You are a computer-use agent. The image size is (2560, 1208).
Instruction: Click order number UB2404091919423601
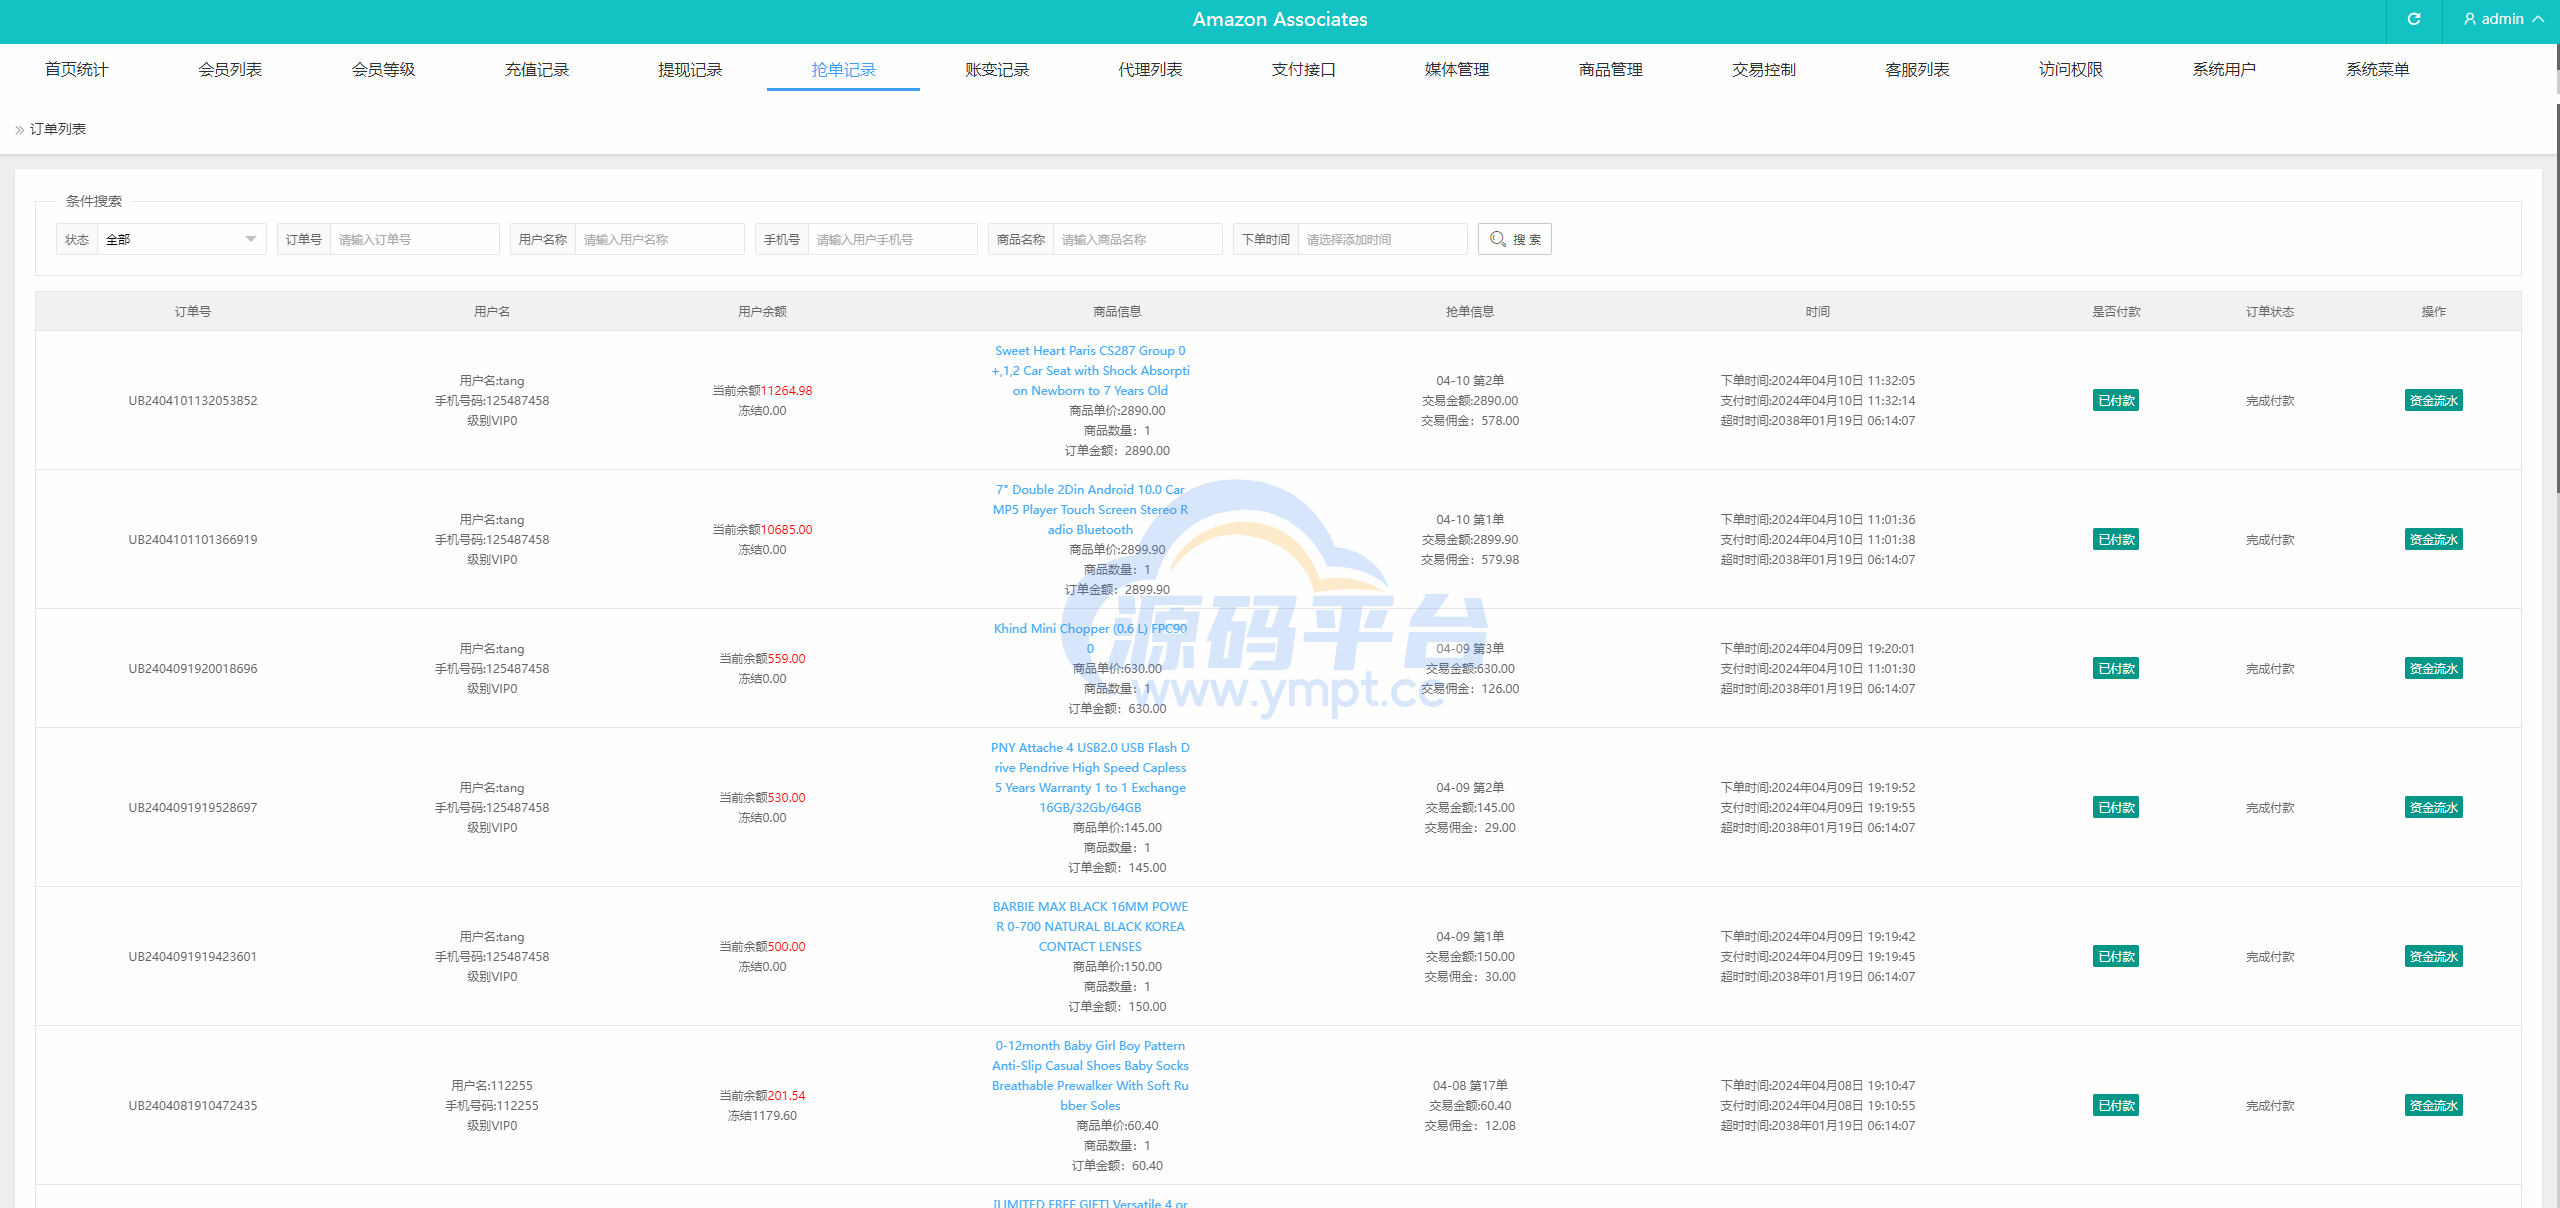click(193, 956)
